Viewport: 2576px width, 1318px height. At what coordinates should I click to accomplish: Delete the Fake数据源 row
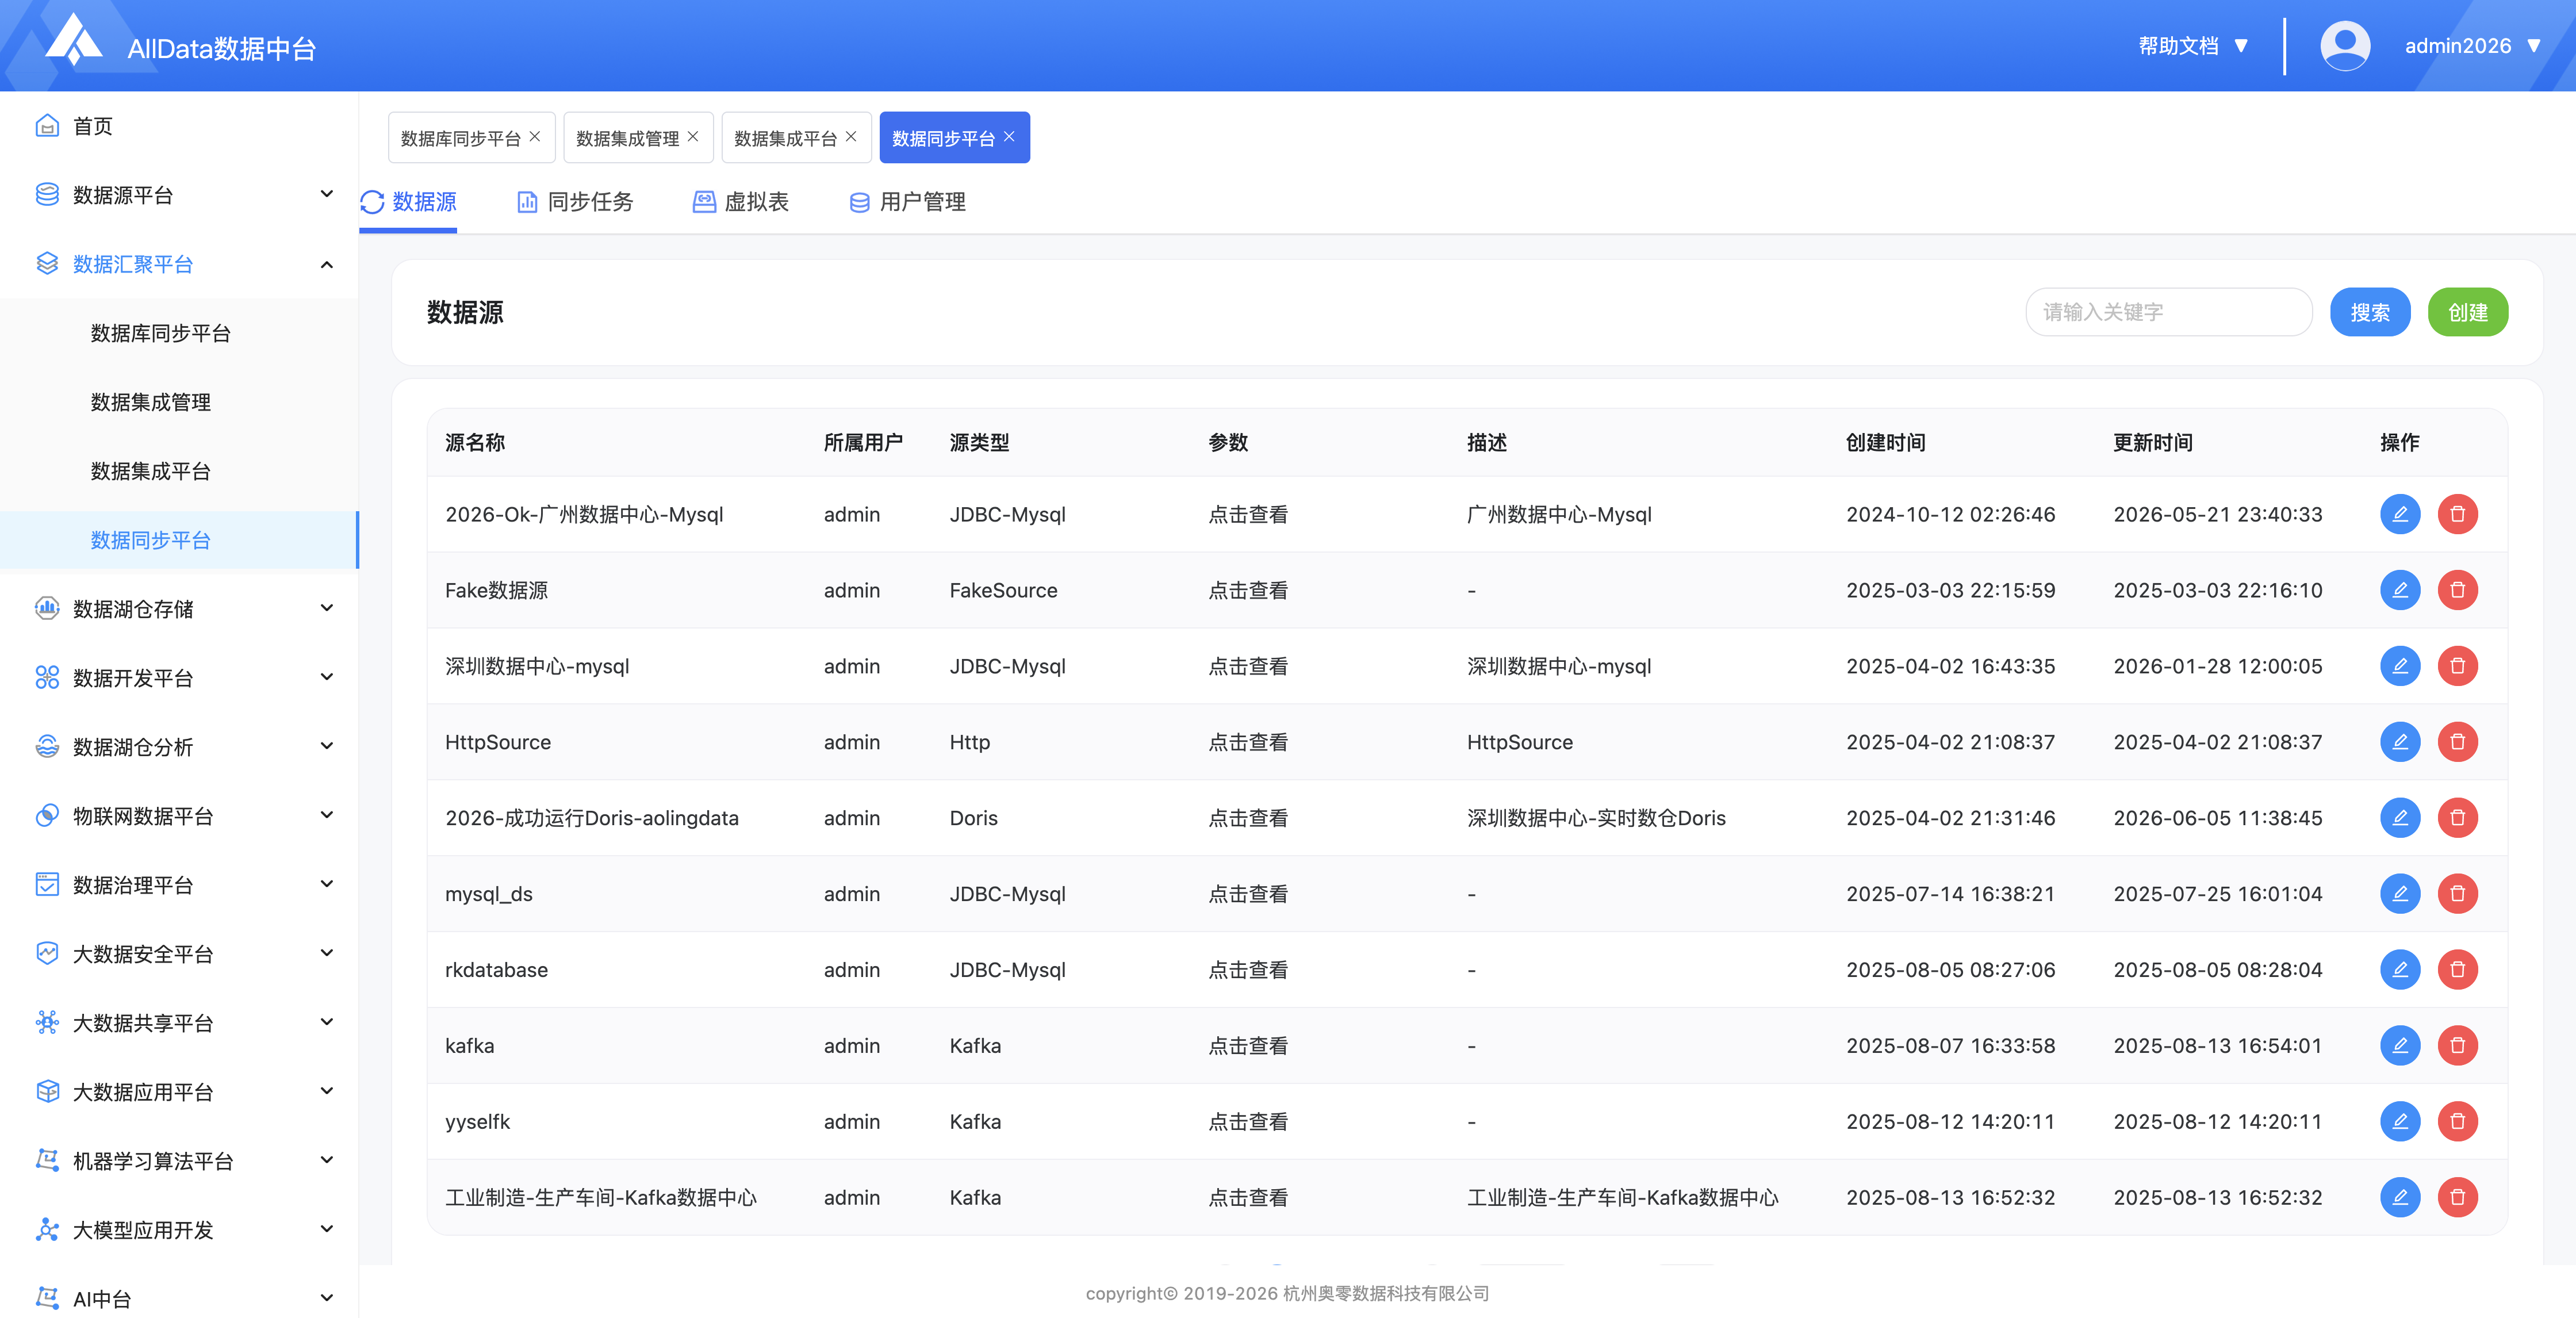pos(2457,590)
